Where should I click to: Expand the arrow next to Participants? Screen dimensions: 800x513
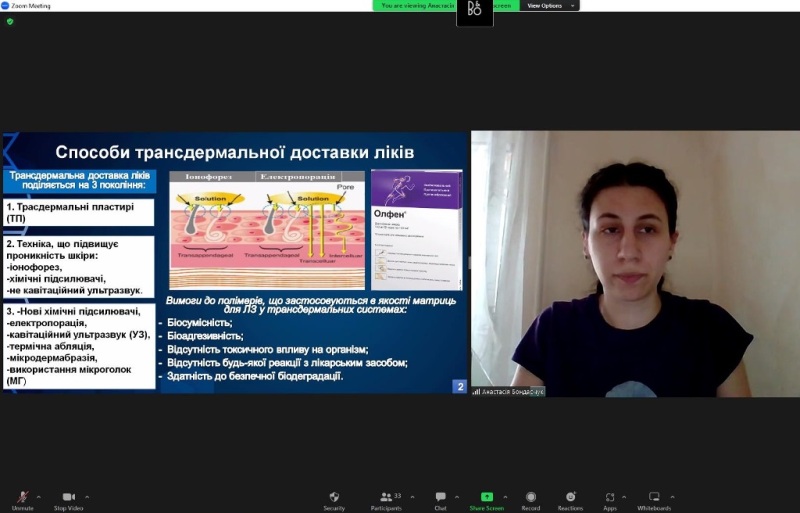tap(412, 497)
